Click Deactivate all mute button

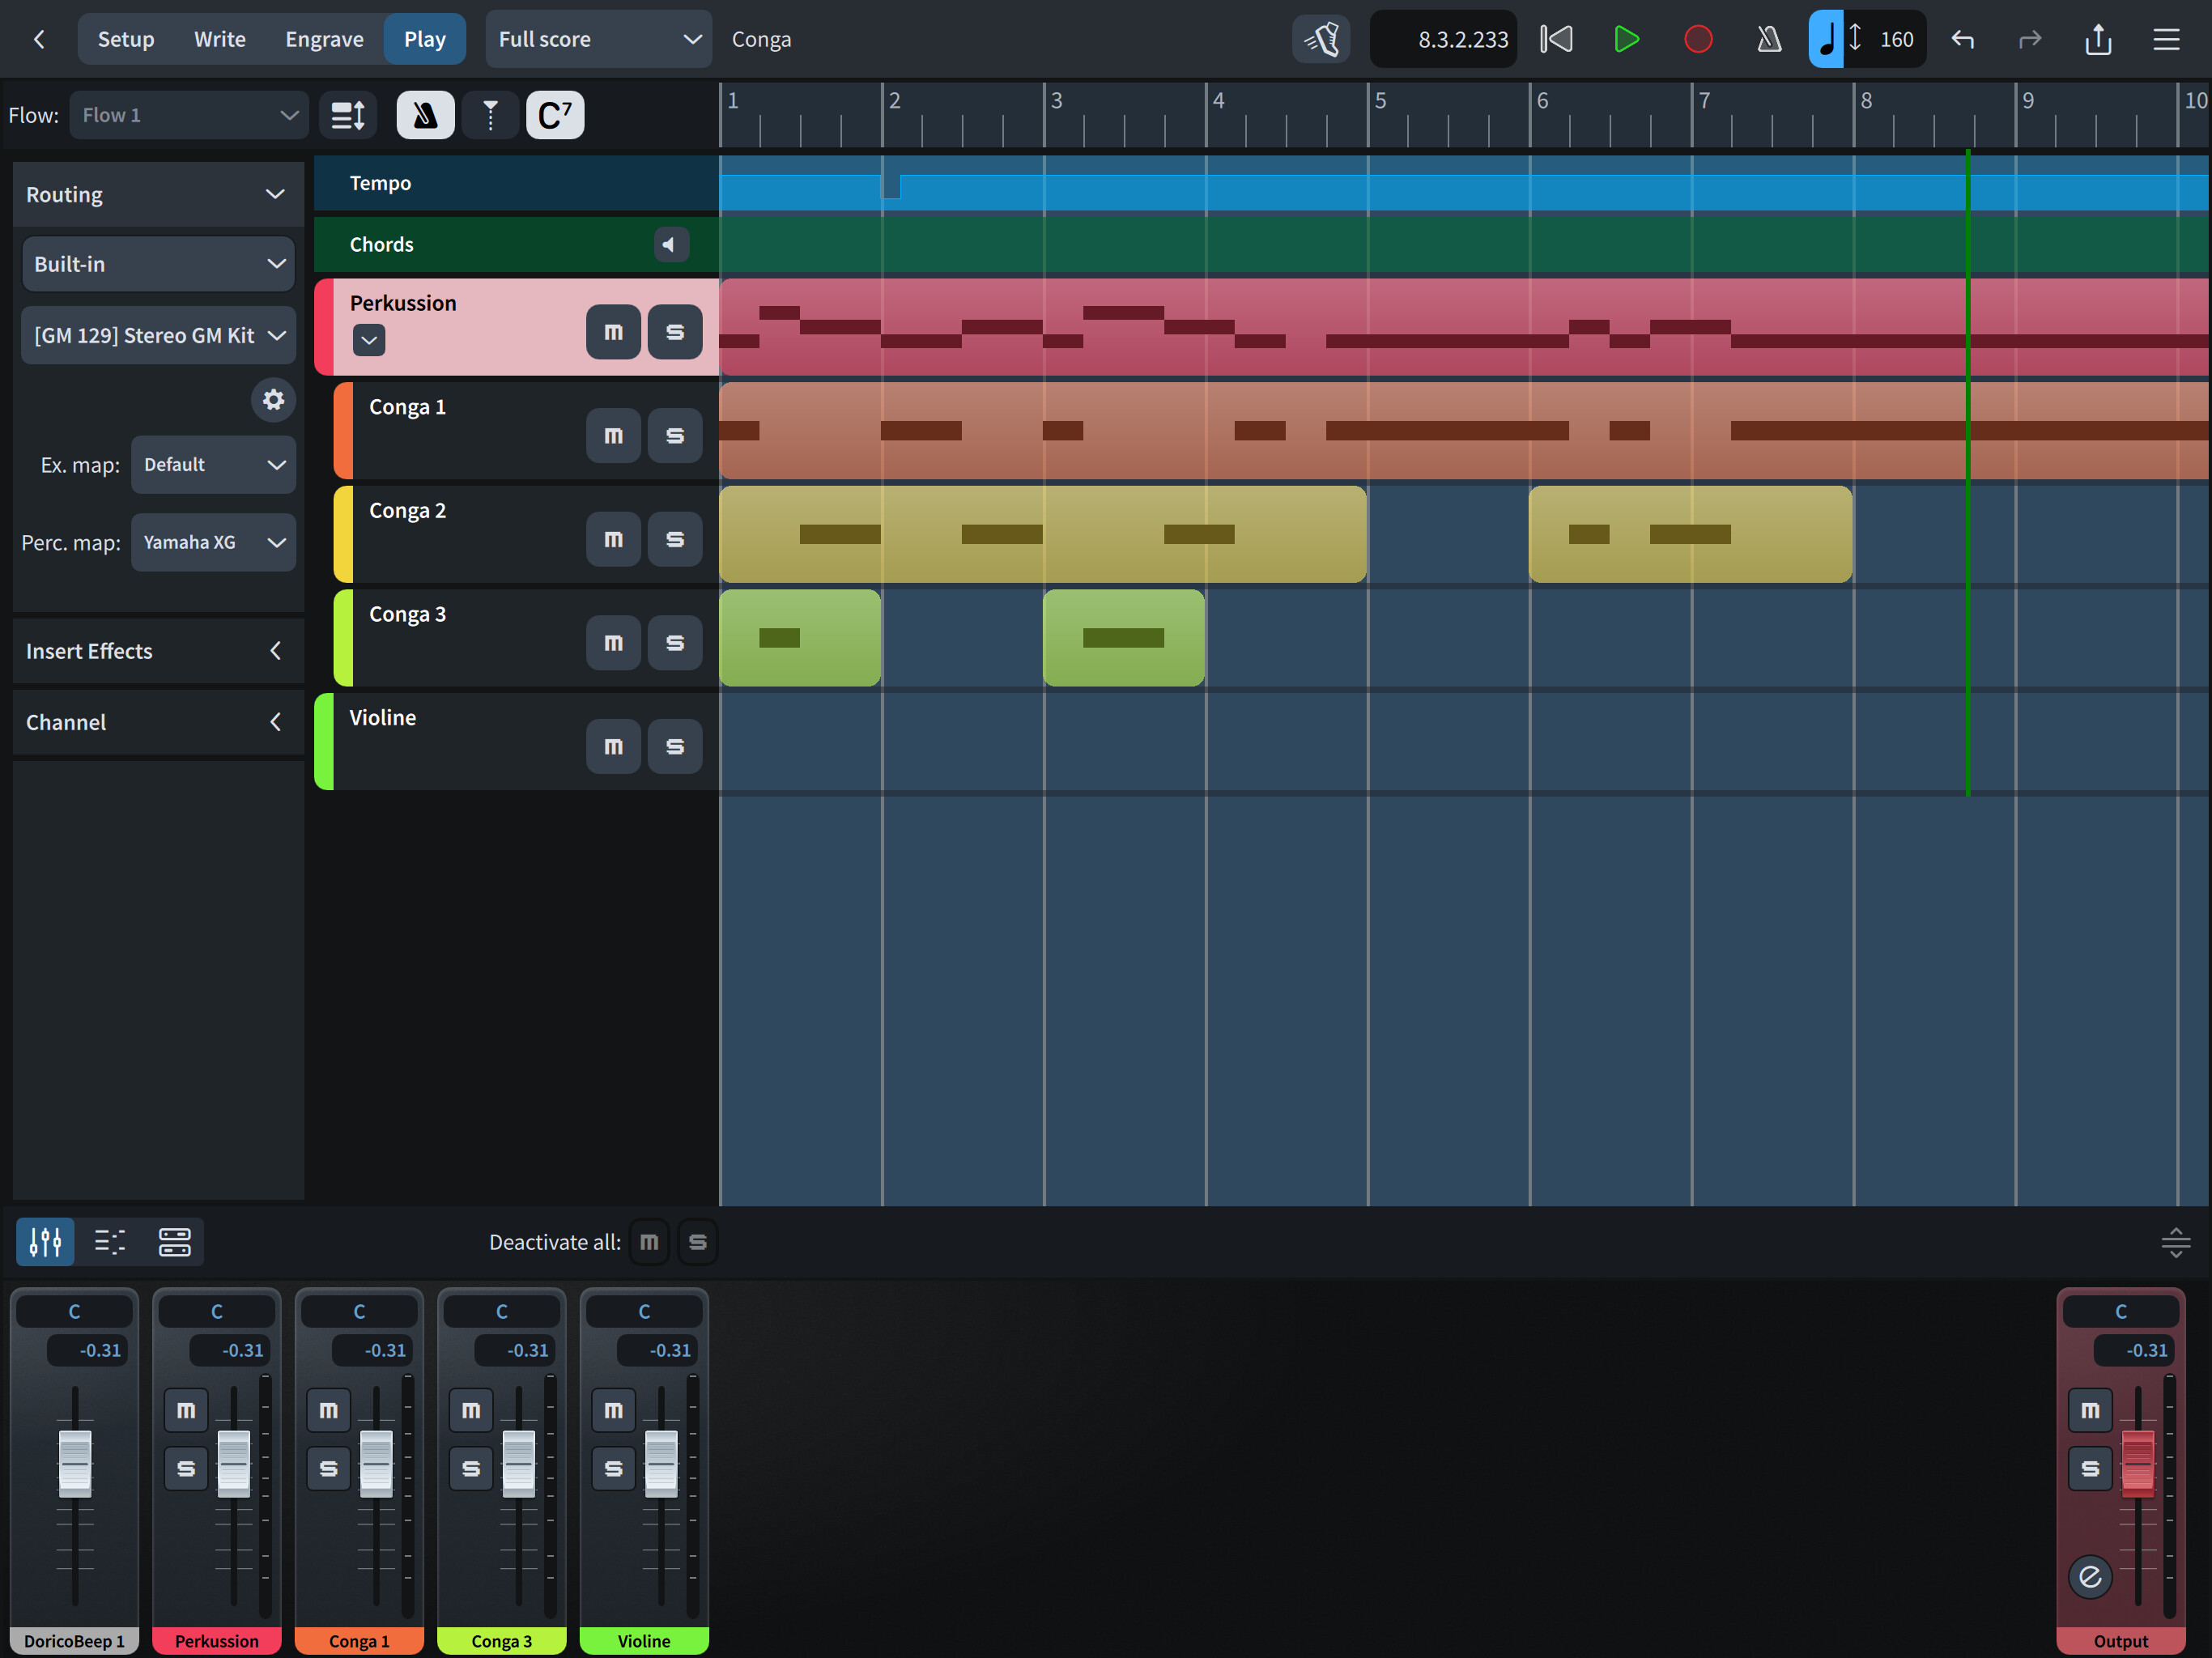click(649, 1242)
